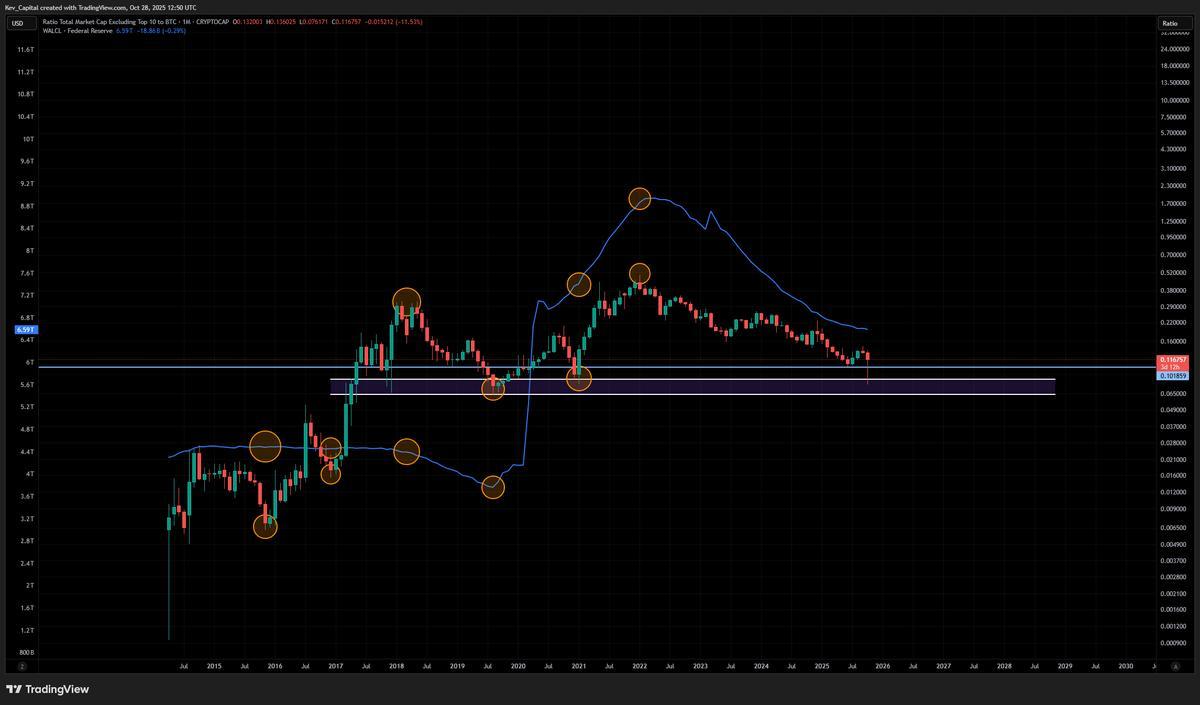Viewport: 1200px width, 705px height.
Task: Click the TradingView logo
Action: [47, 689]
